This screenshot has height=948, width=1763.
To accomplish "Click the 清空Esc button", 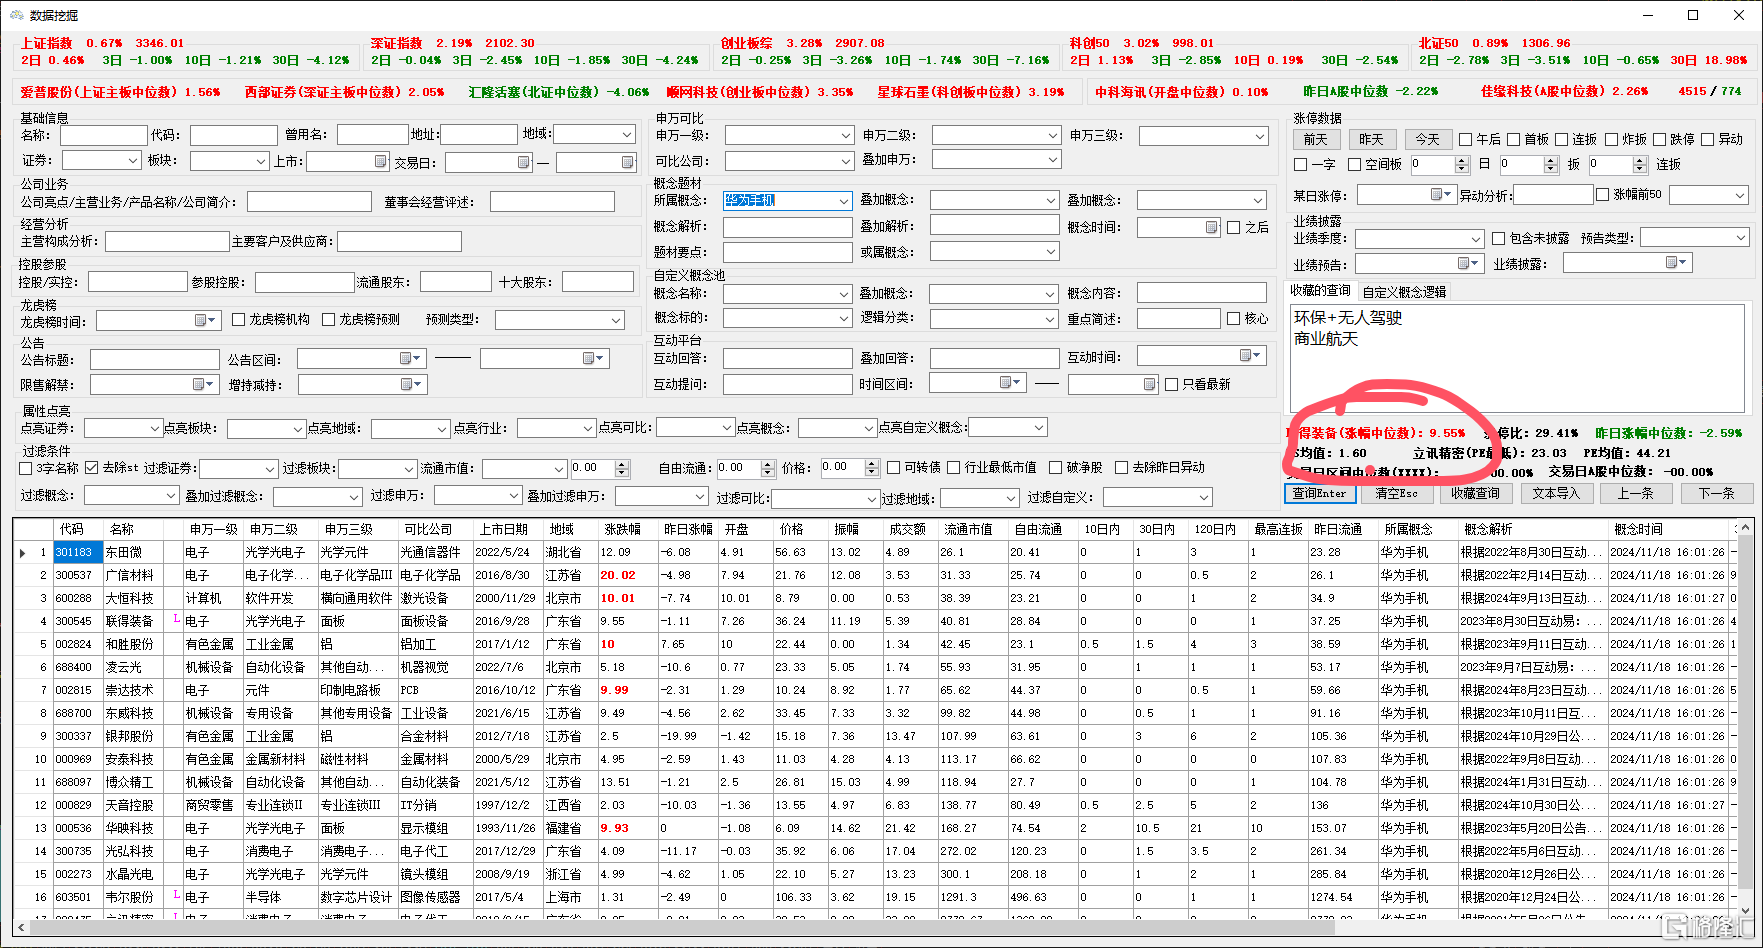I will [x=1397, y=493].
